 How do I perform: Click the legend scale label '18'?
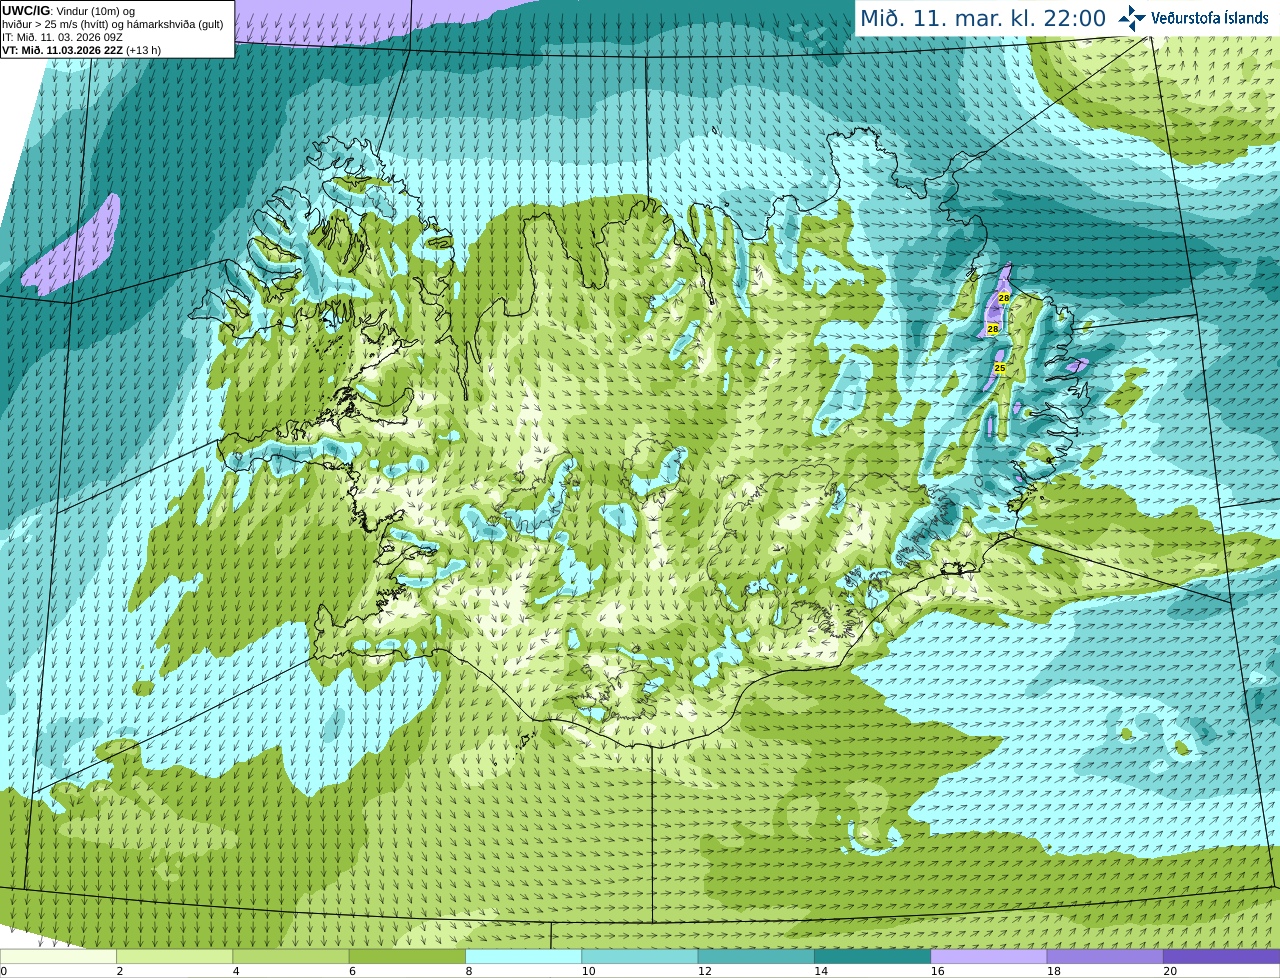coord(1053,971)
